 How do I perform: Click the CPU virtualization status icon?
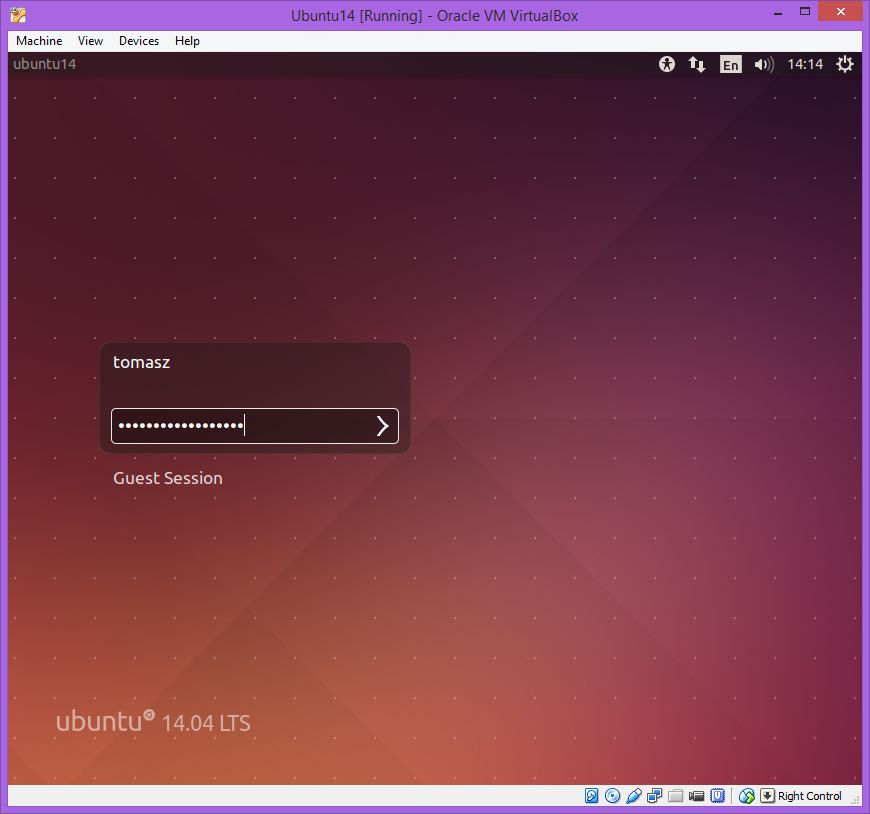717,796
